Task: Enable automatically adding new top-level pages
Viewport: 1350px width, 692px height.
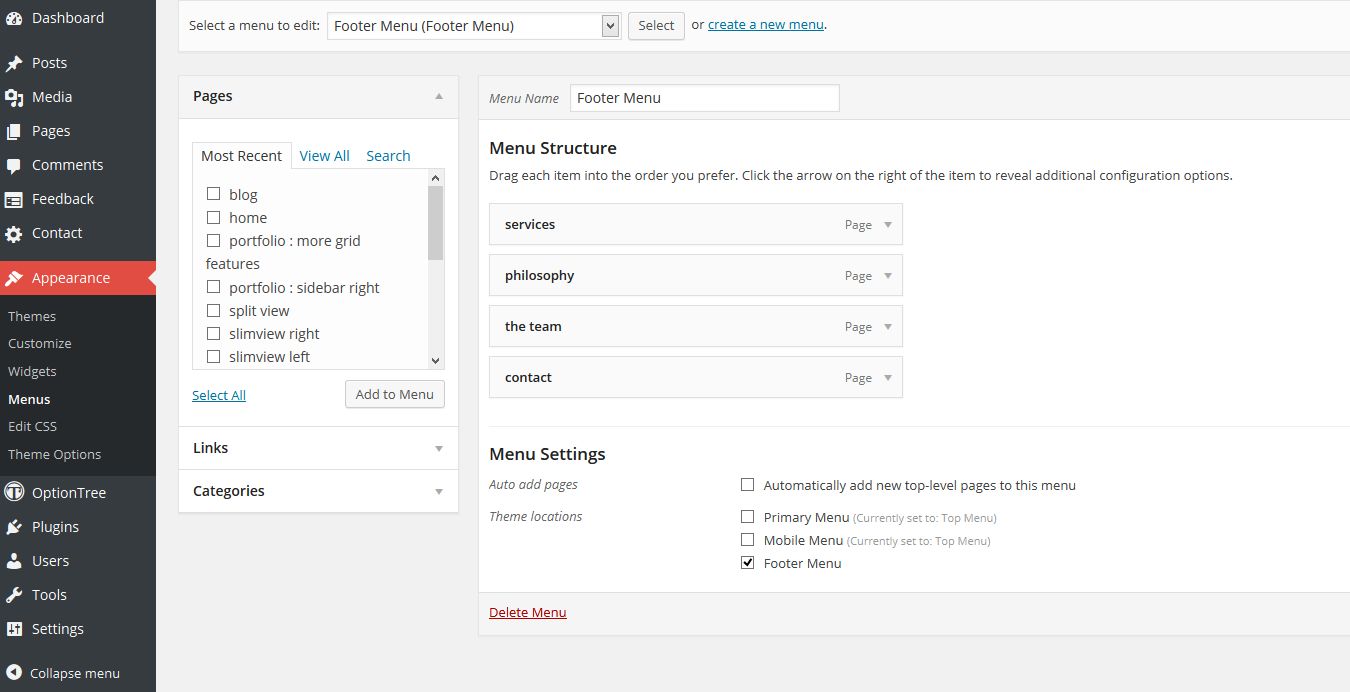Action: click(747, 485)
